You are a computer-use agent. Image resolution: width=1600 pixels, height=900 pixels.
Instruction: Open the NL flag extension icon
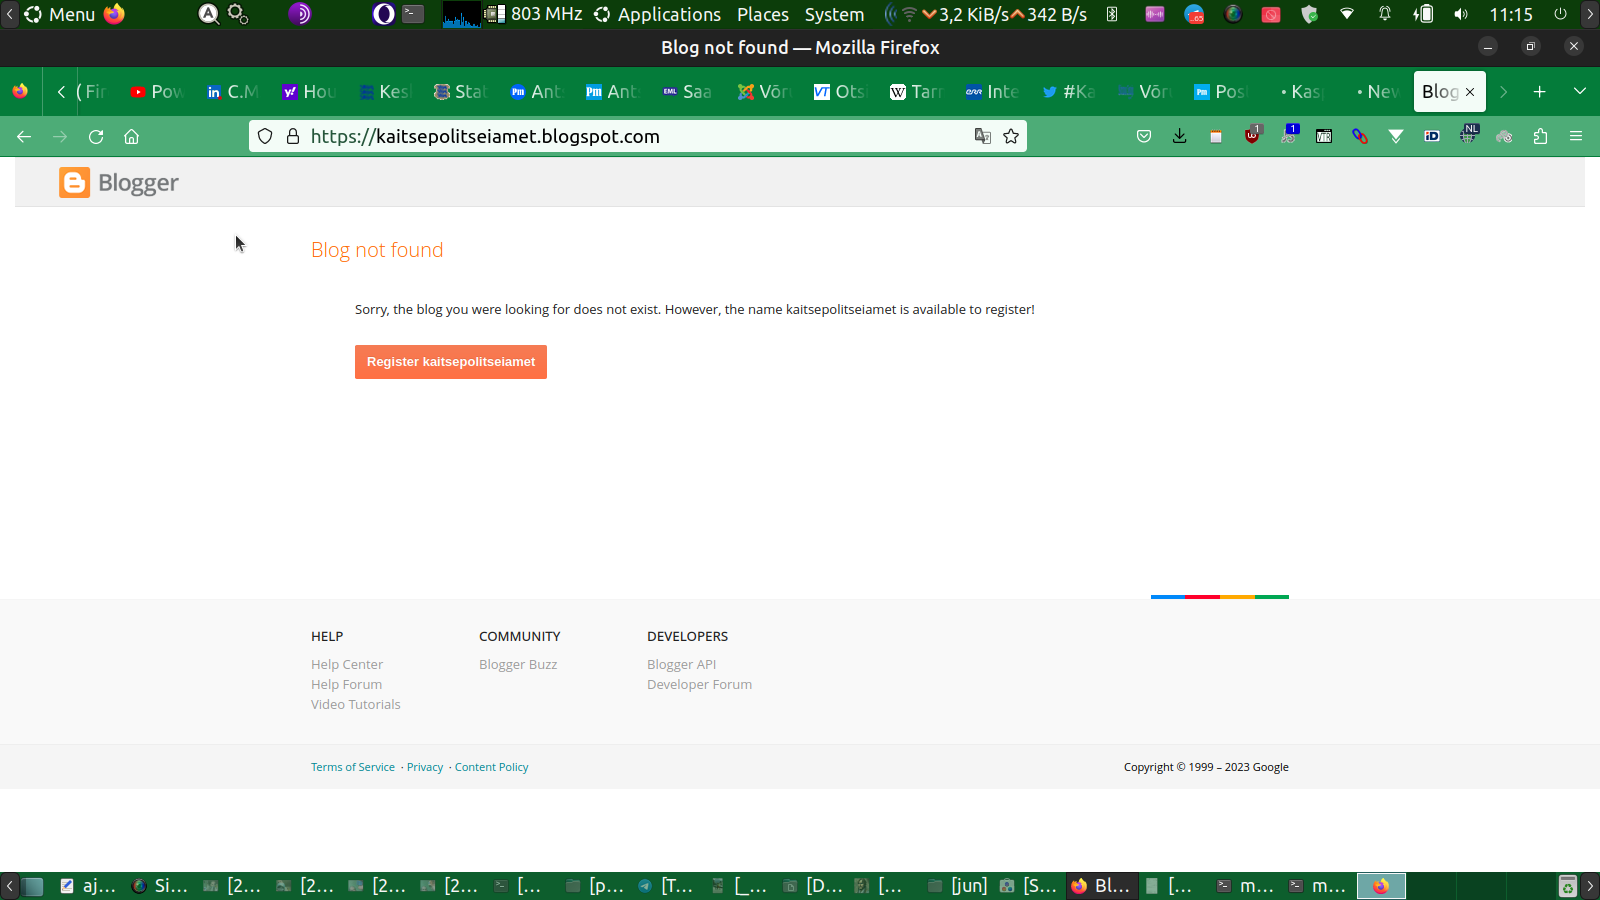[1469, 134]
